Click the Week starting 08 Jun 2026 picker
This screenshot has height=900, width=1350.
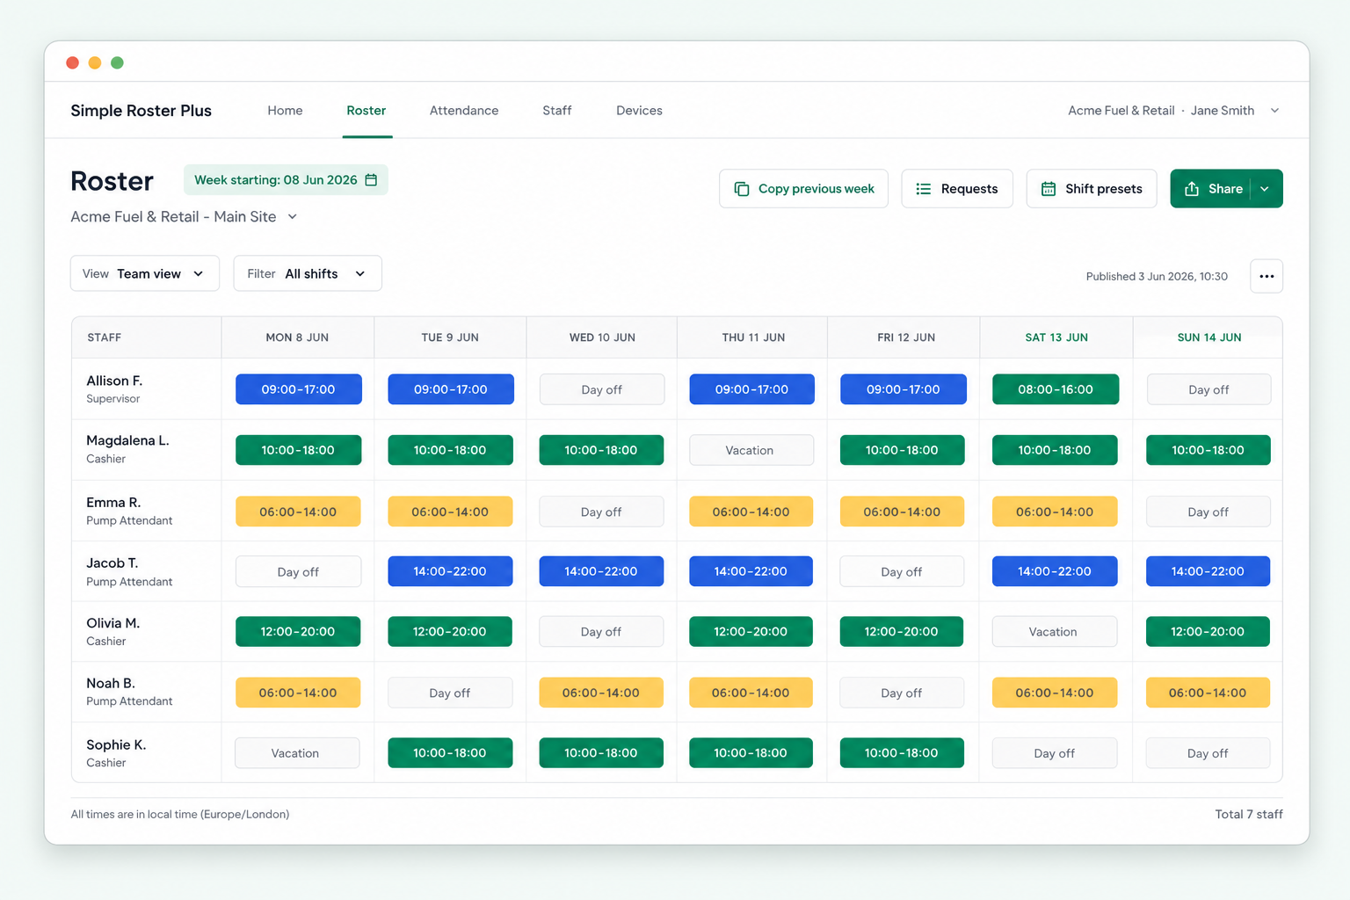point(286,180)
